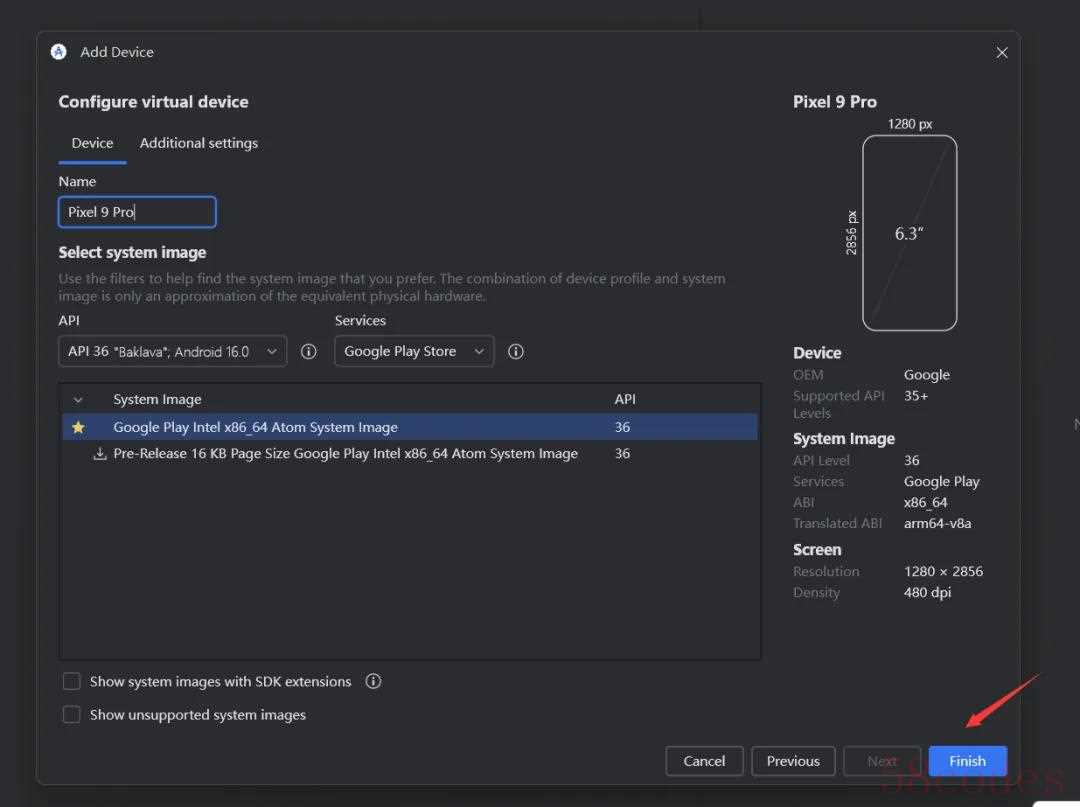Select Pre-Release 16 KB Page Size image row

410,453
